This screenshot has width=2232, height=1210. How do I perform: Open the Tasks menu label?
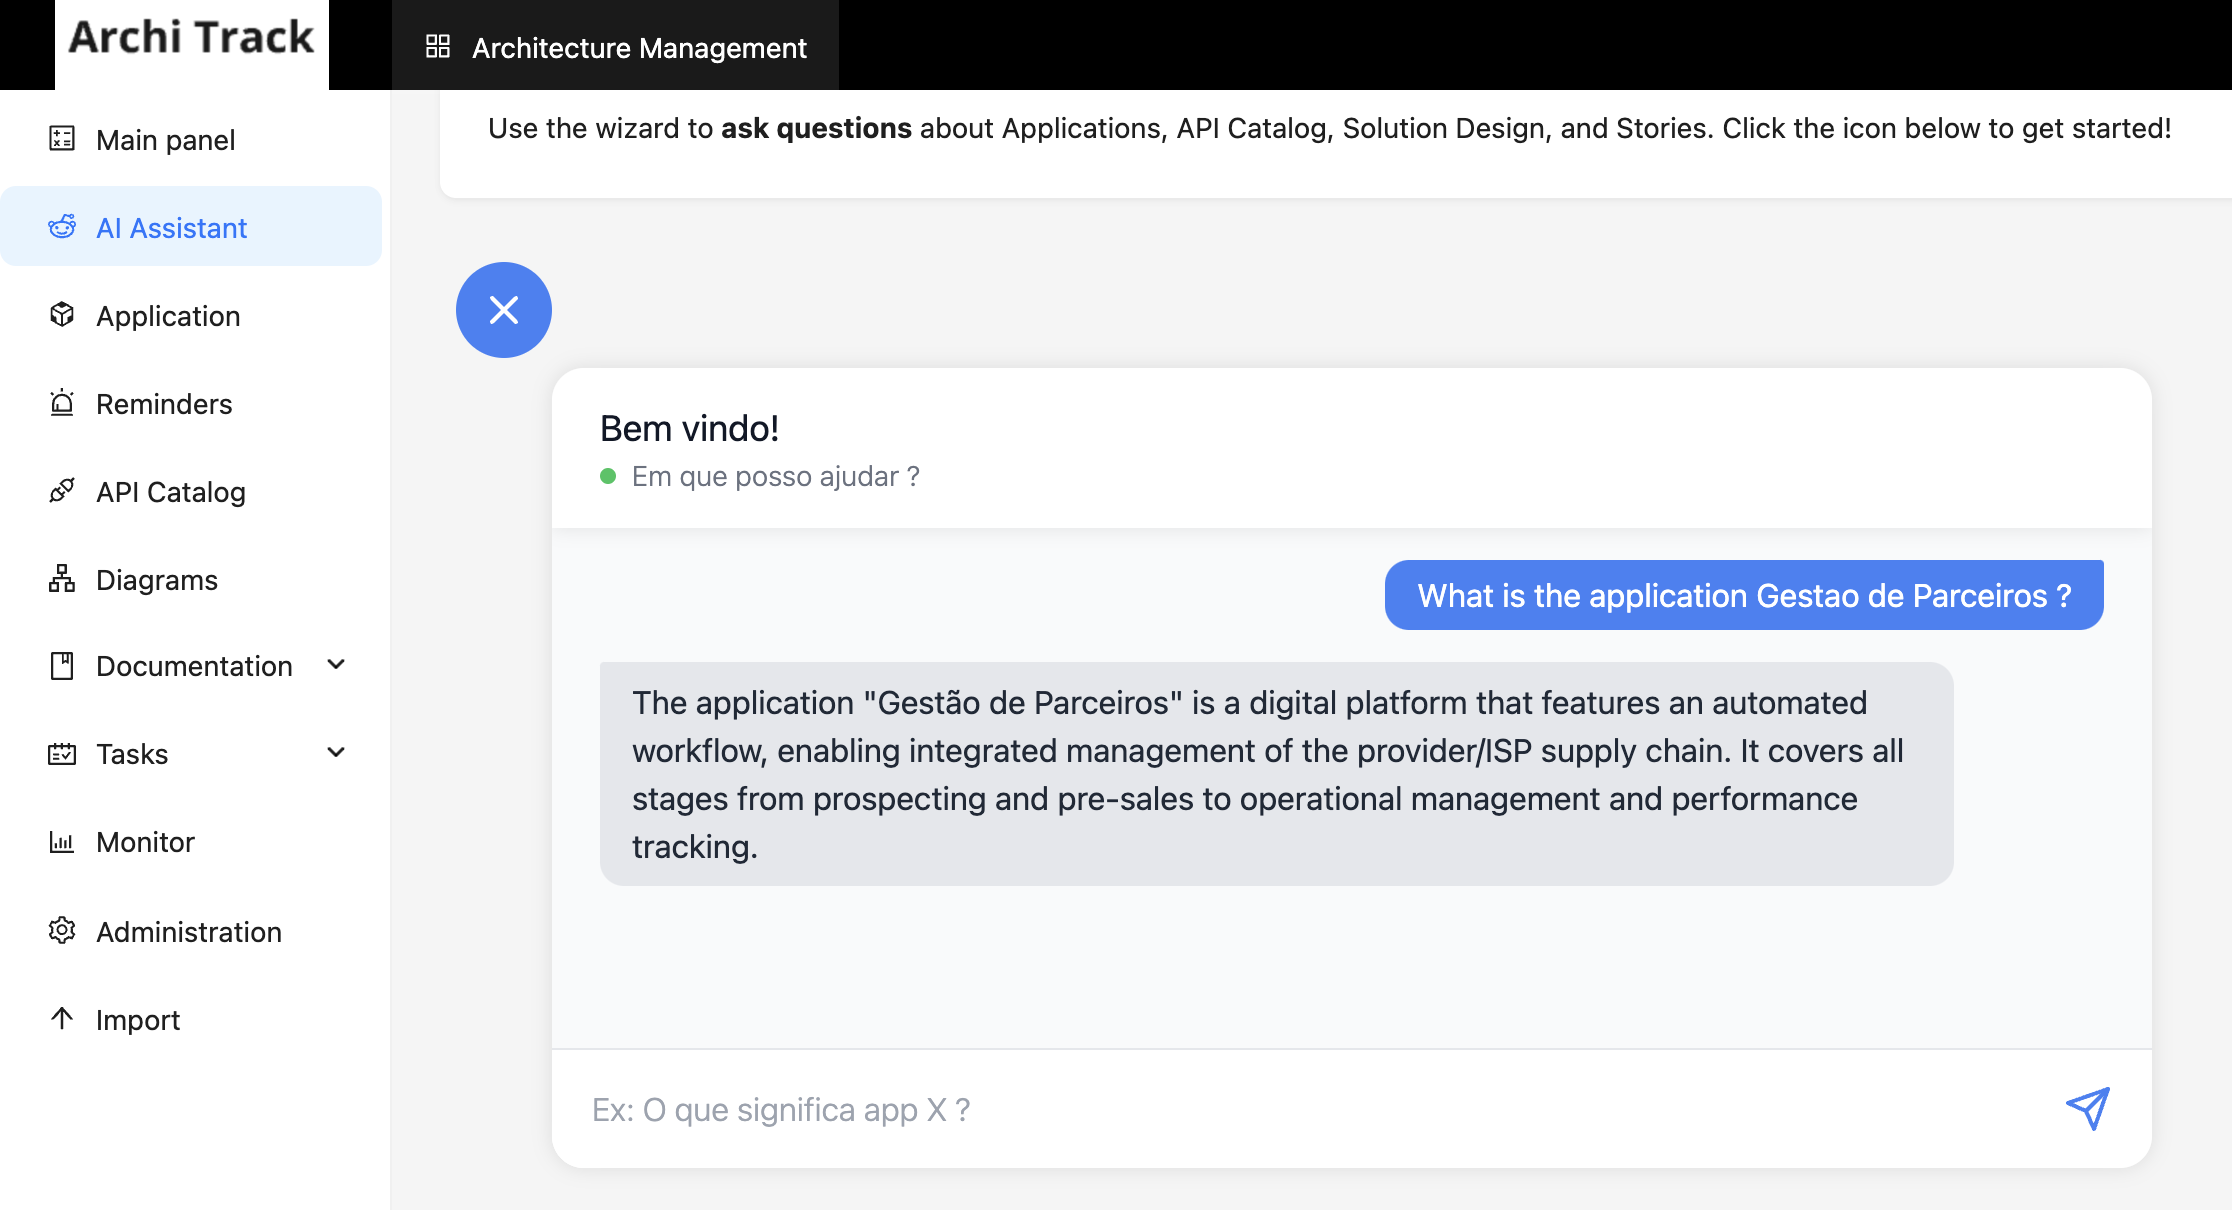(x=132, y=754)
